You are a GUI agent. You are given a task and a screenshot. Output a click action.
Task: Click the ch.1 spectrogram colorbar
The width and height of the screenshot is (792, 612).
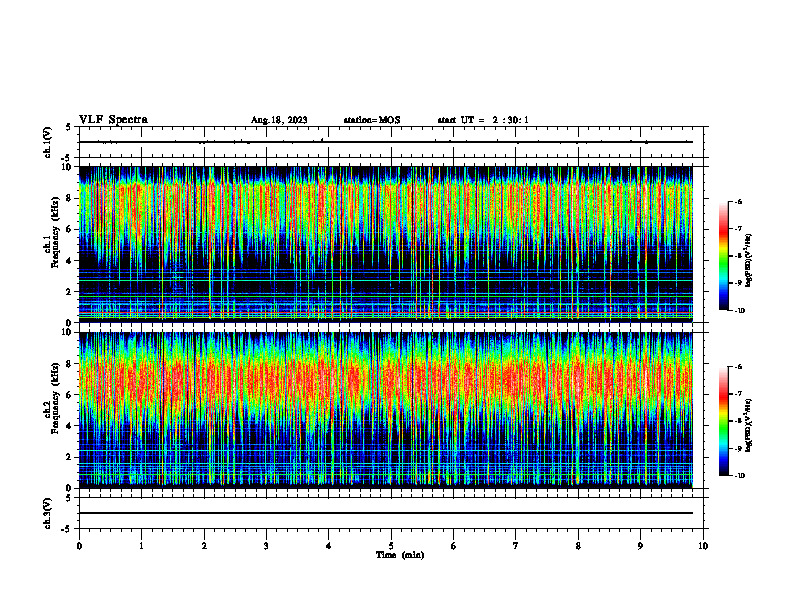[x=724, y=256]
